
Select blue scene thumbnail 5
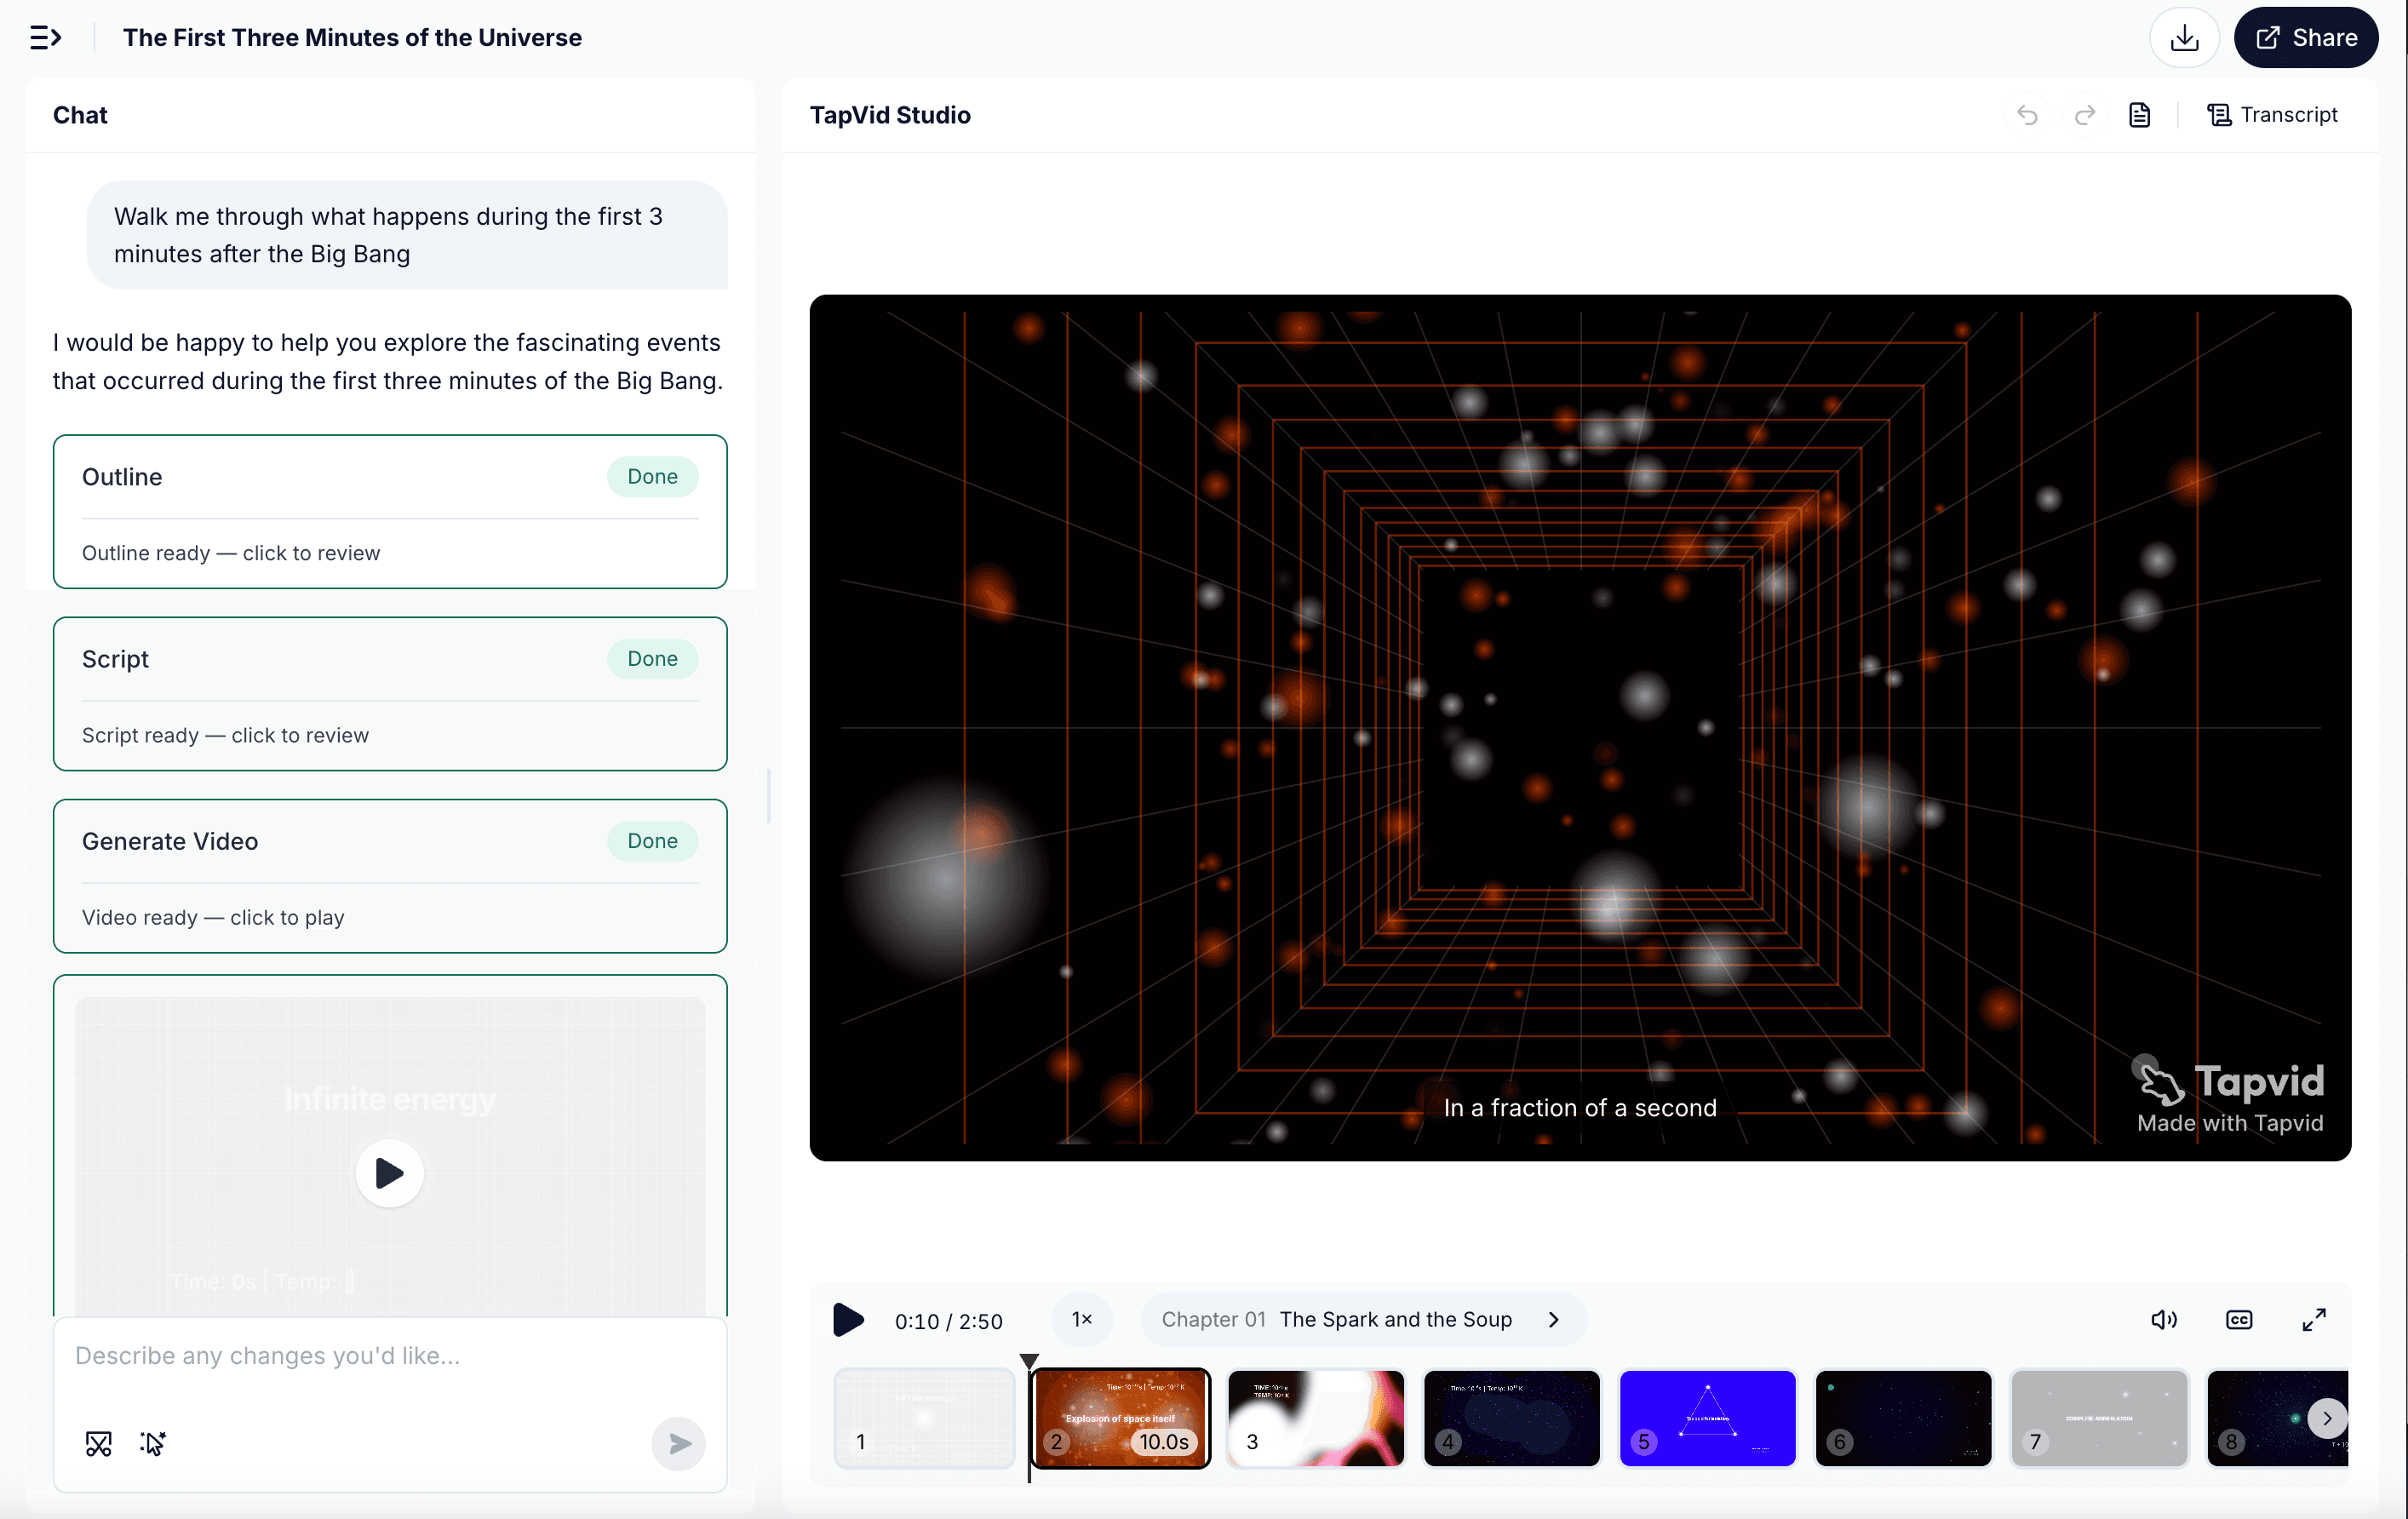[1708, 1418]
